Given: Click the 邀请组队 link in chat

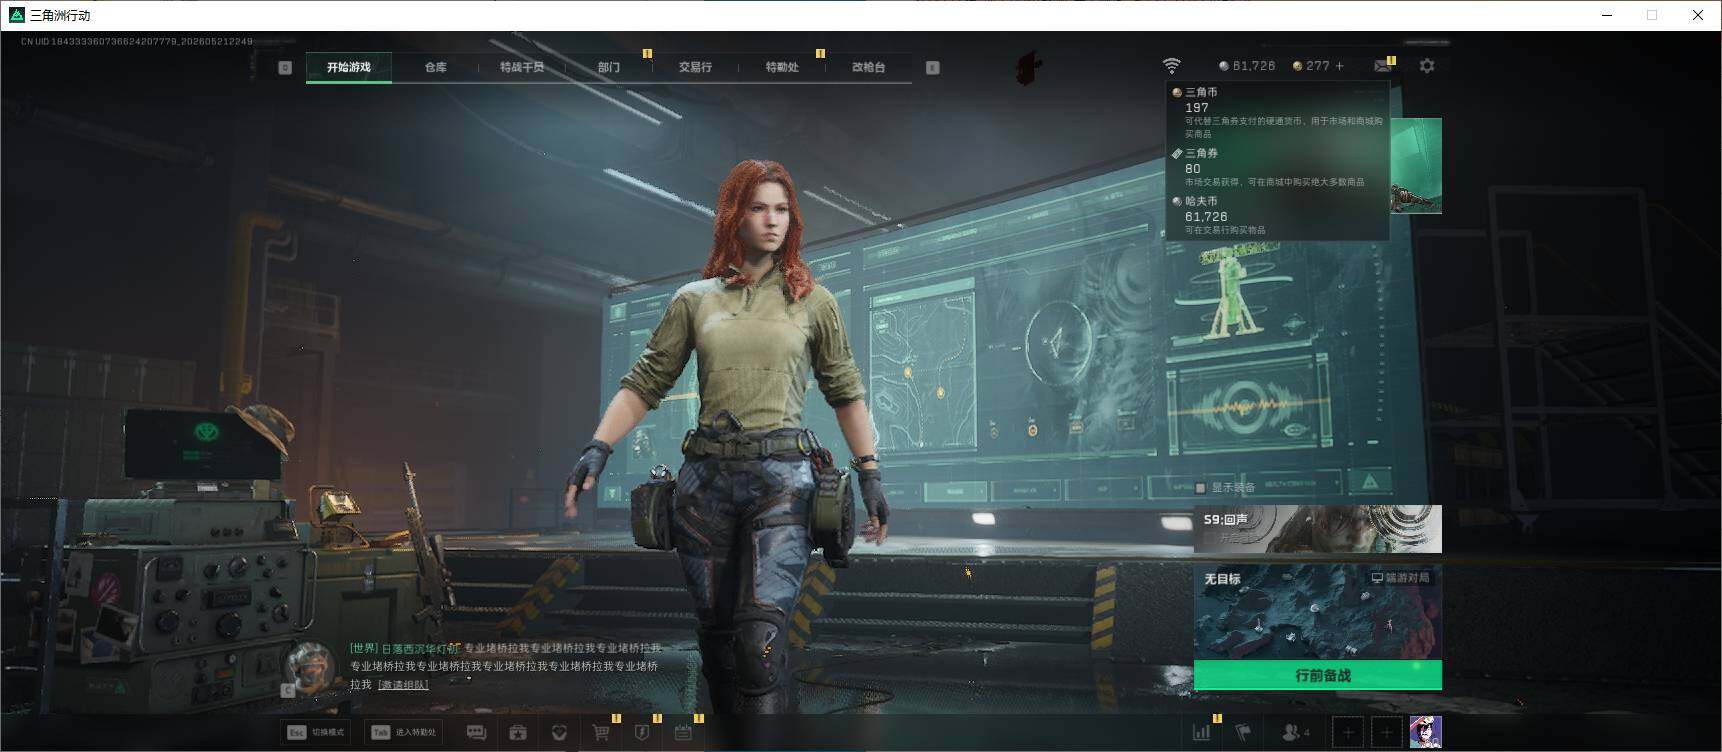Looking at the screenshot, I should pyautogui.click(x=404, y=685).
